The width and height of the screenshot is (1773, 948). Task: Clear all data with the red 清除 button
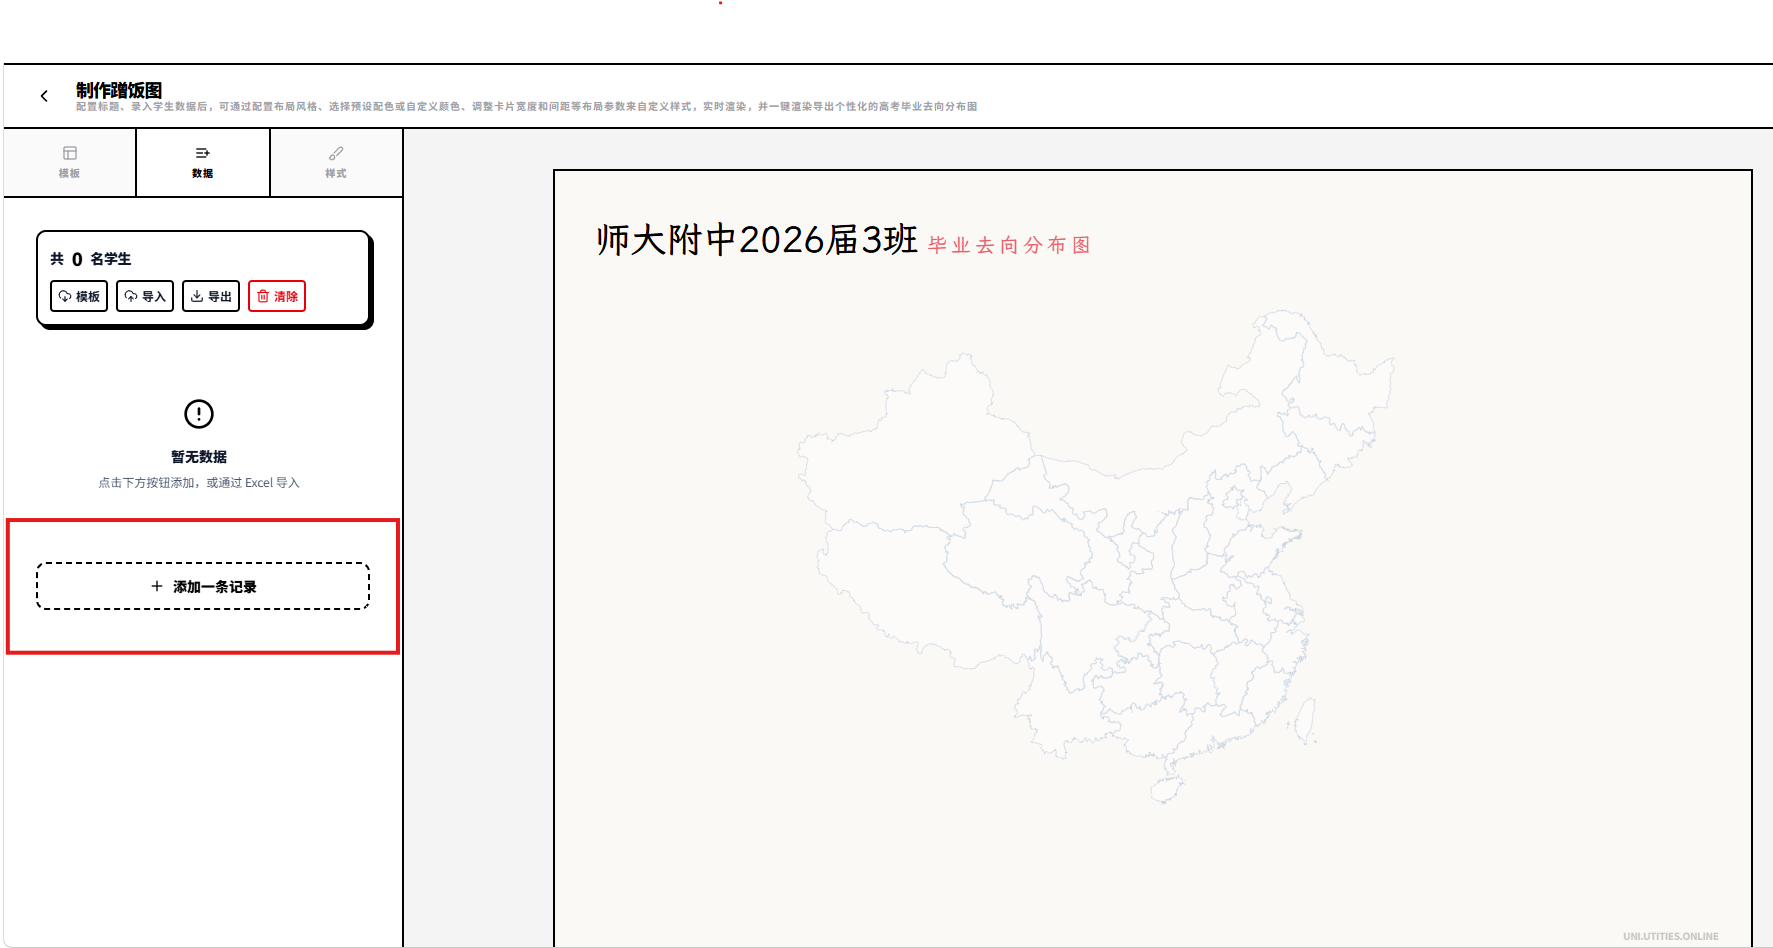[x=277, y=296]
